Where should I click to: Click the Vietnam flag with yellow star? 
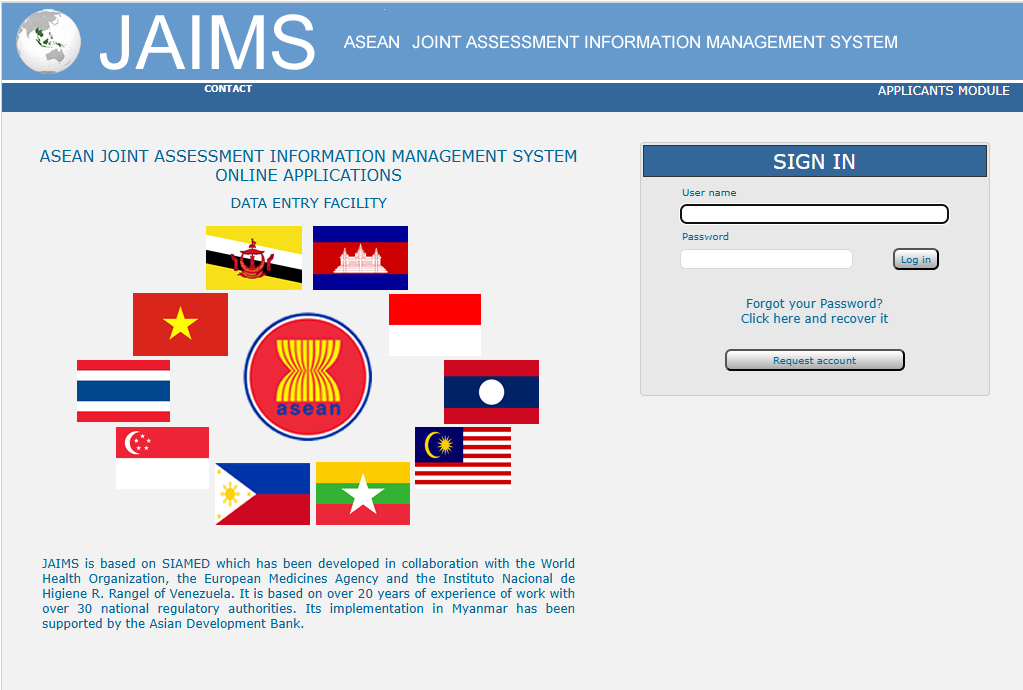[x=180, y=324]
